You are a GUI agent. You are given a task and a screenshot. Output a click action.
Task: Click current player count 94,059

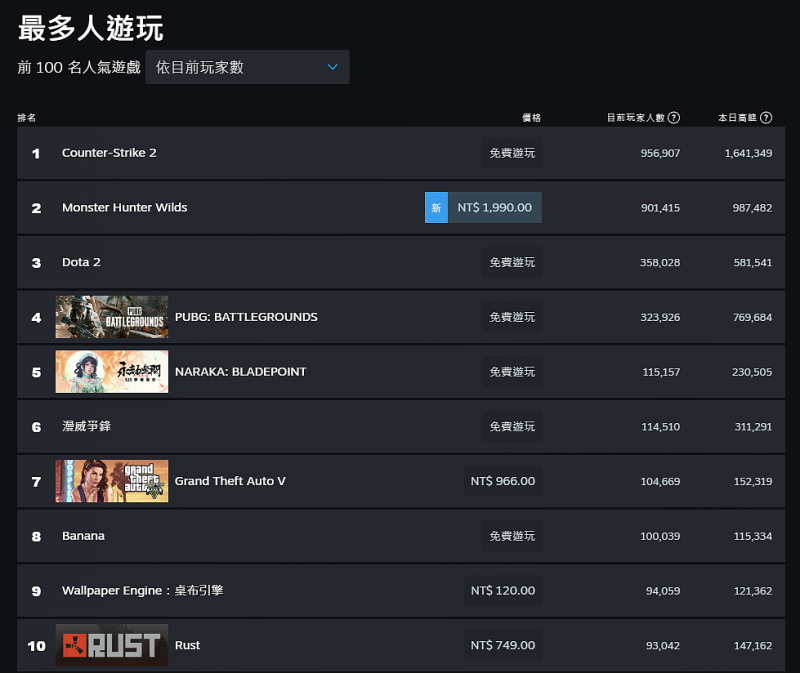(x=663, y=591)
